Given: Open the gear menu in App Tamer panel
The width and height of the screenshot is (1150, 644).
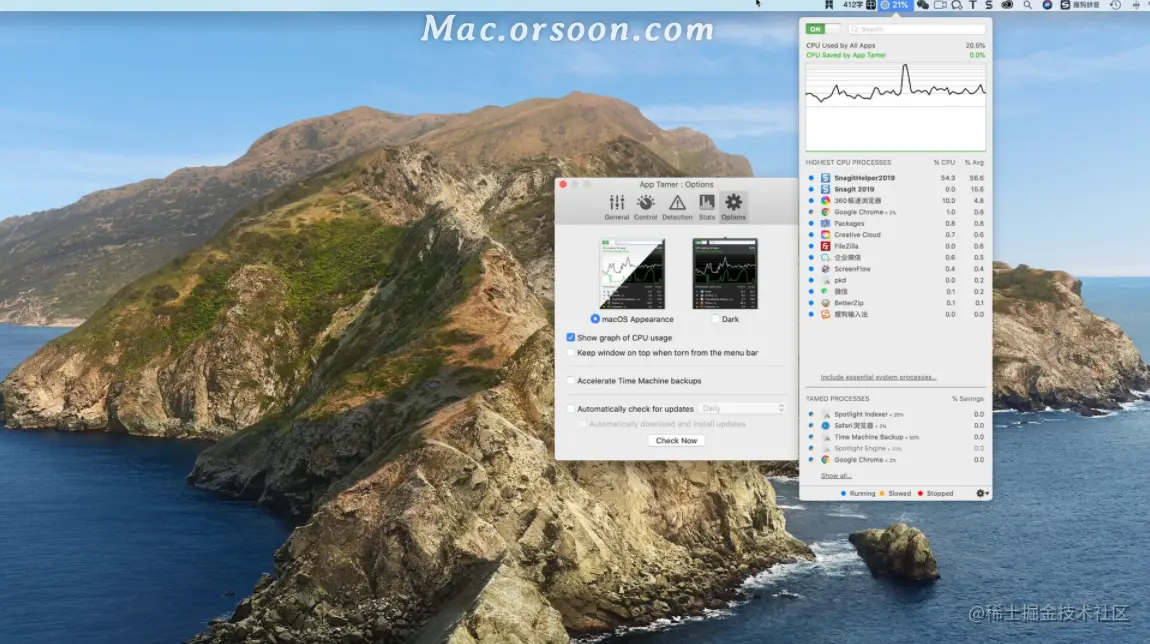Looking at the screenshot, I should [x=982, y=494].
